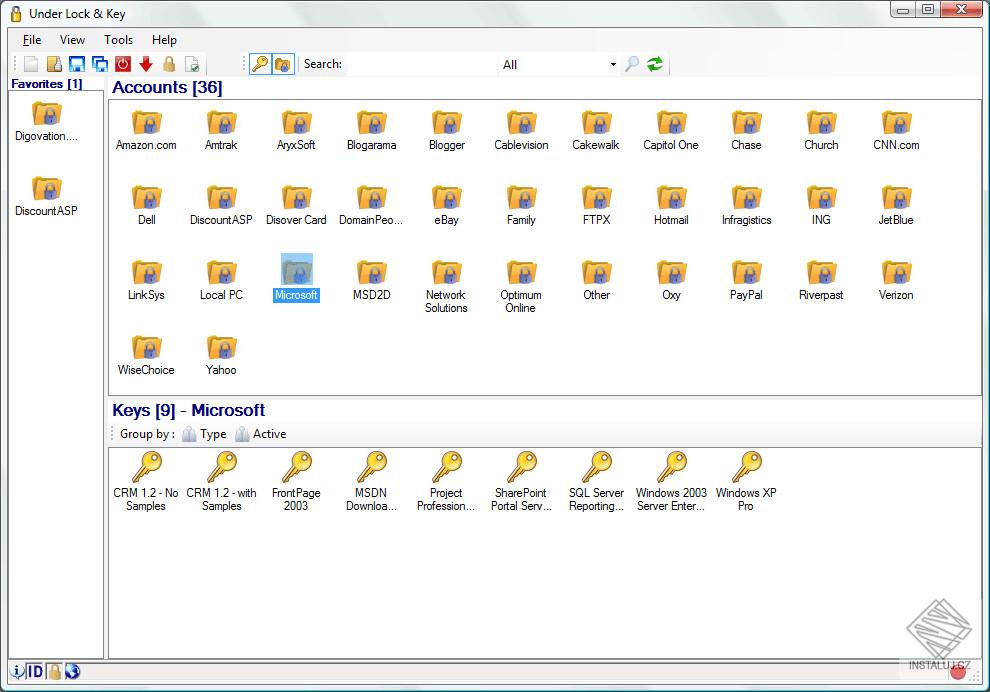Select the Network Solutions account folder
The image size is (990, 692).
(x=446, y=287)
